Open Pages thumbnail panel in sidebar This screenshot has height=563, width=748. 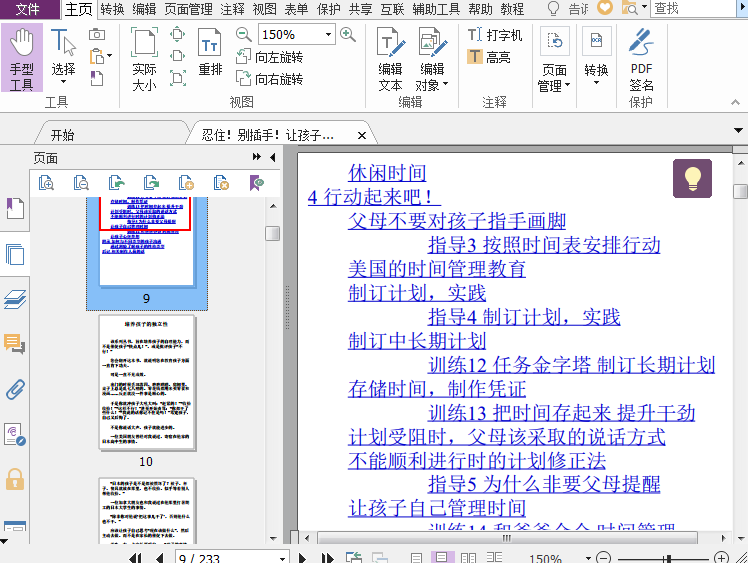coord(15,254)
